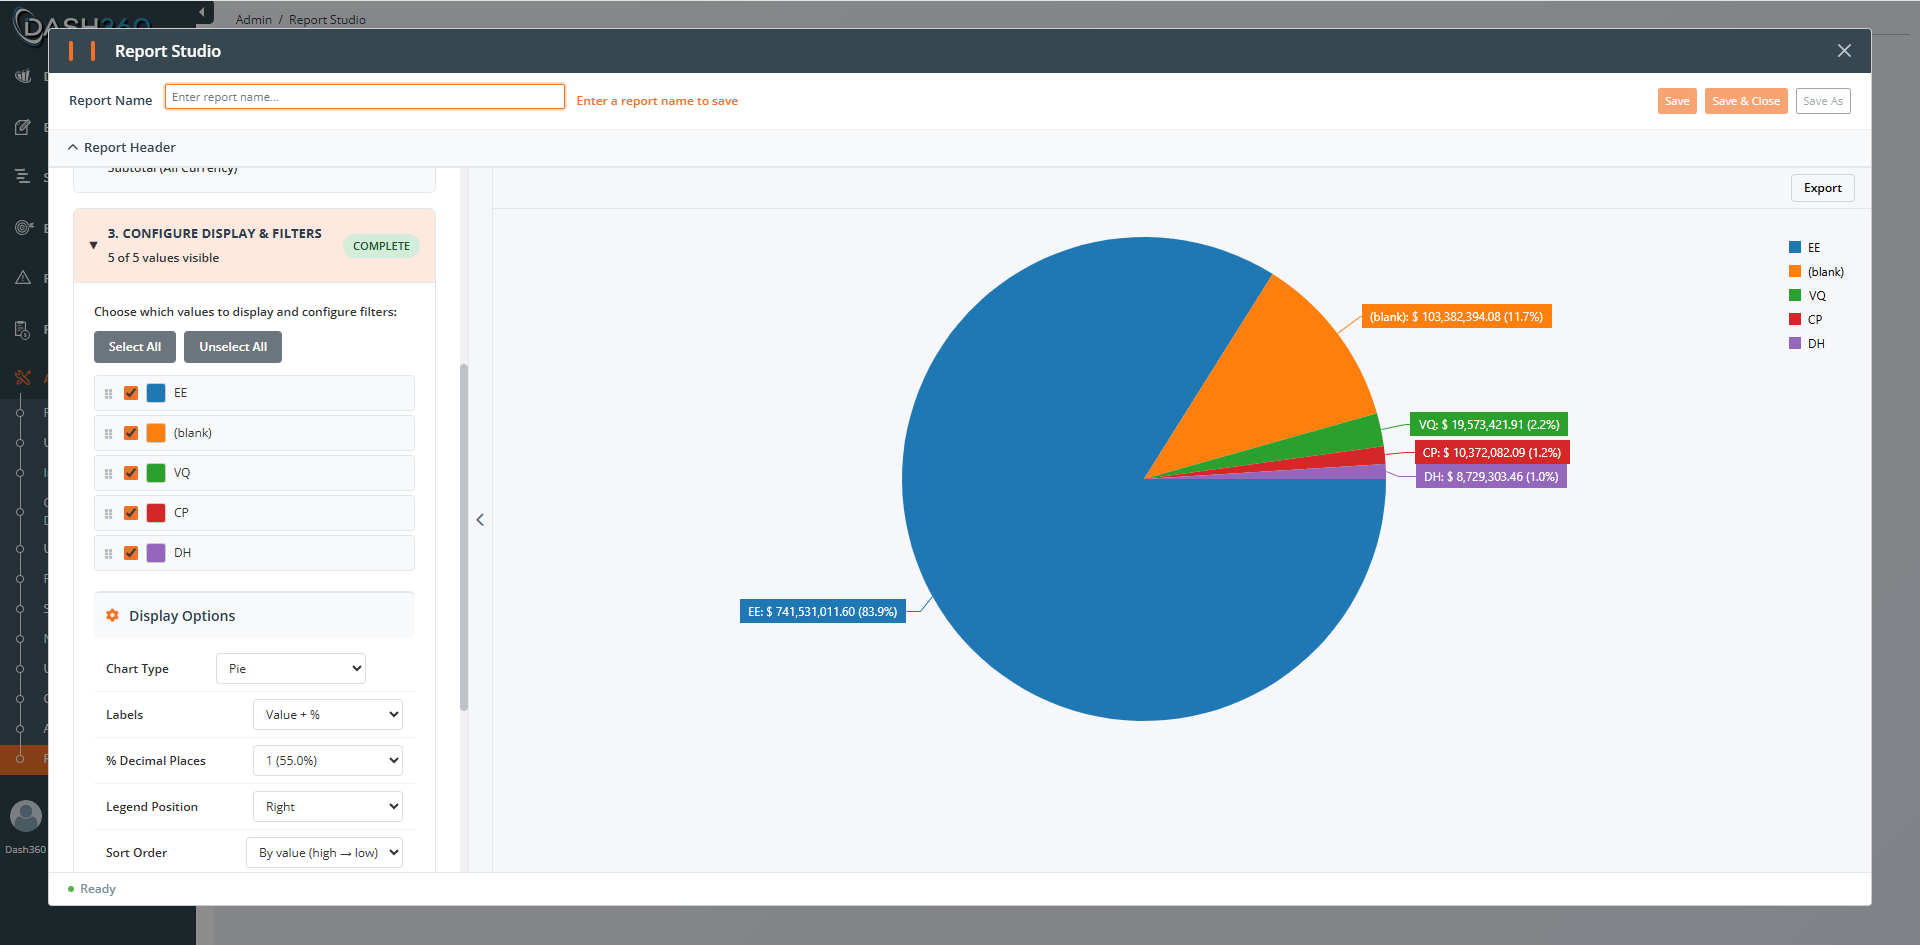The width and height of the screenshot is (1920, 945).
Task: Open the sidebar target icon
Action: click(x=23, y=228)
